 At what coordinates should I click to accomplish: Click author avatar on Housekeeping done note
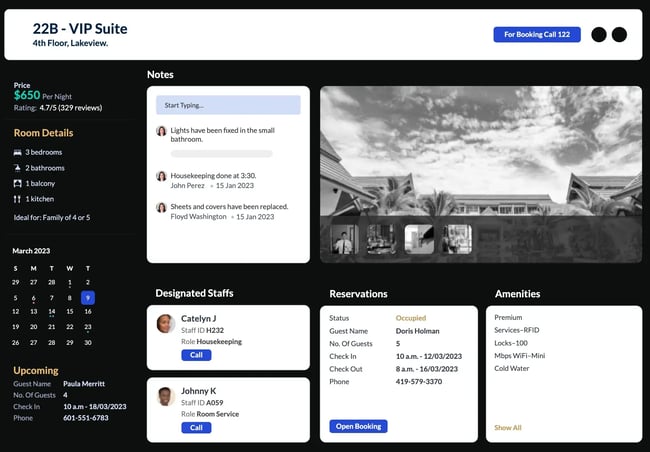(x=161, y=176)
